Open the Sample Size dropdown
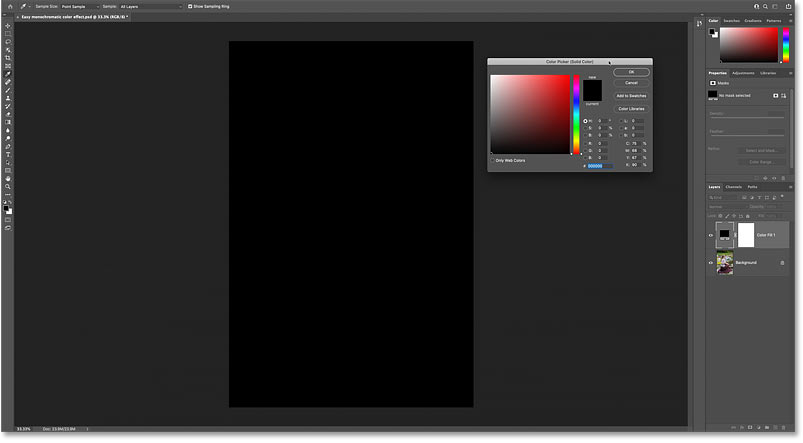This screenshot has height=443, width=803. 79,7
